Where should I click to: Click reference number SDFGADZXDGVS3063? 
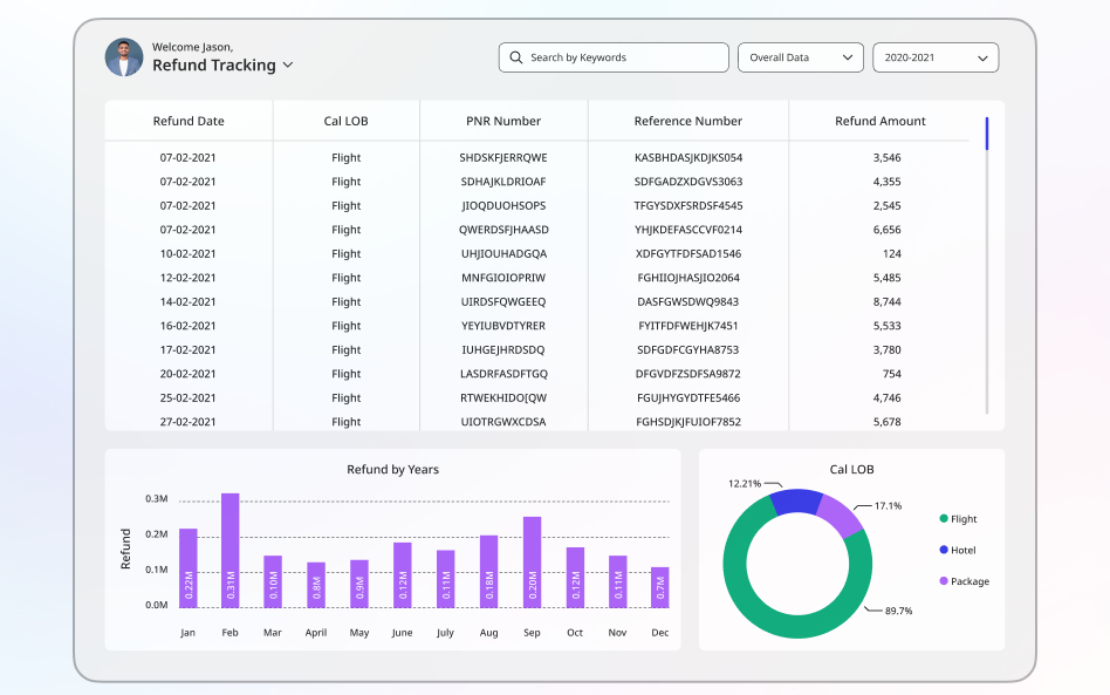(688, 182)
